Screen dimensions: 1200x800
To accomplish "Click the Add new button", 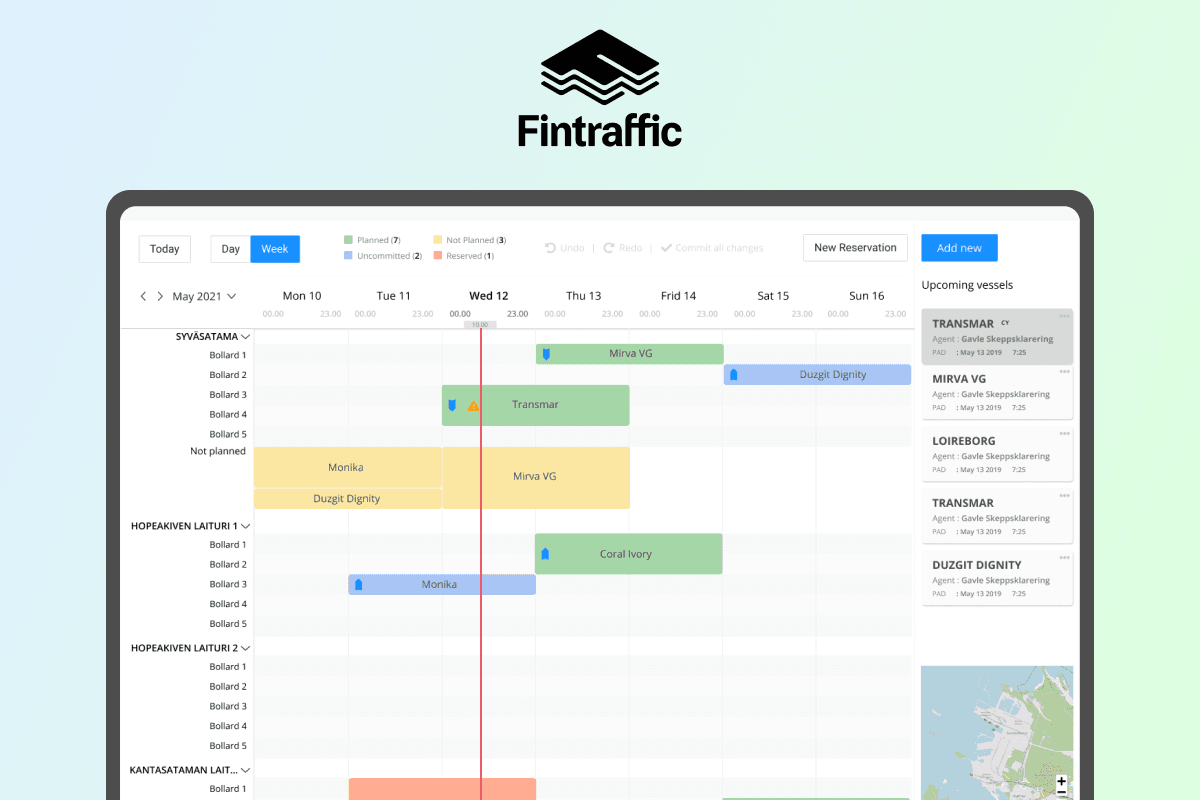I will (959, 248).
